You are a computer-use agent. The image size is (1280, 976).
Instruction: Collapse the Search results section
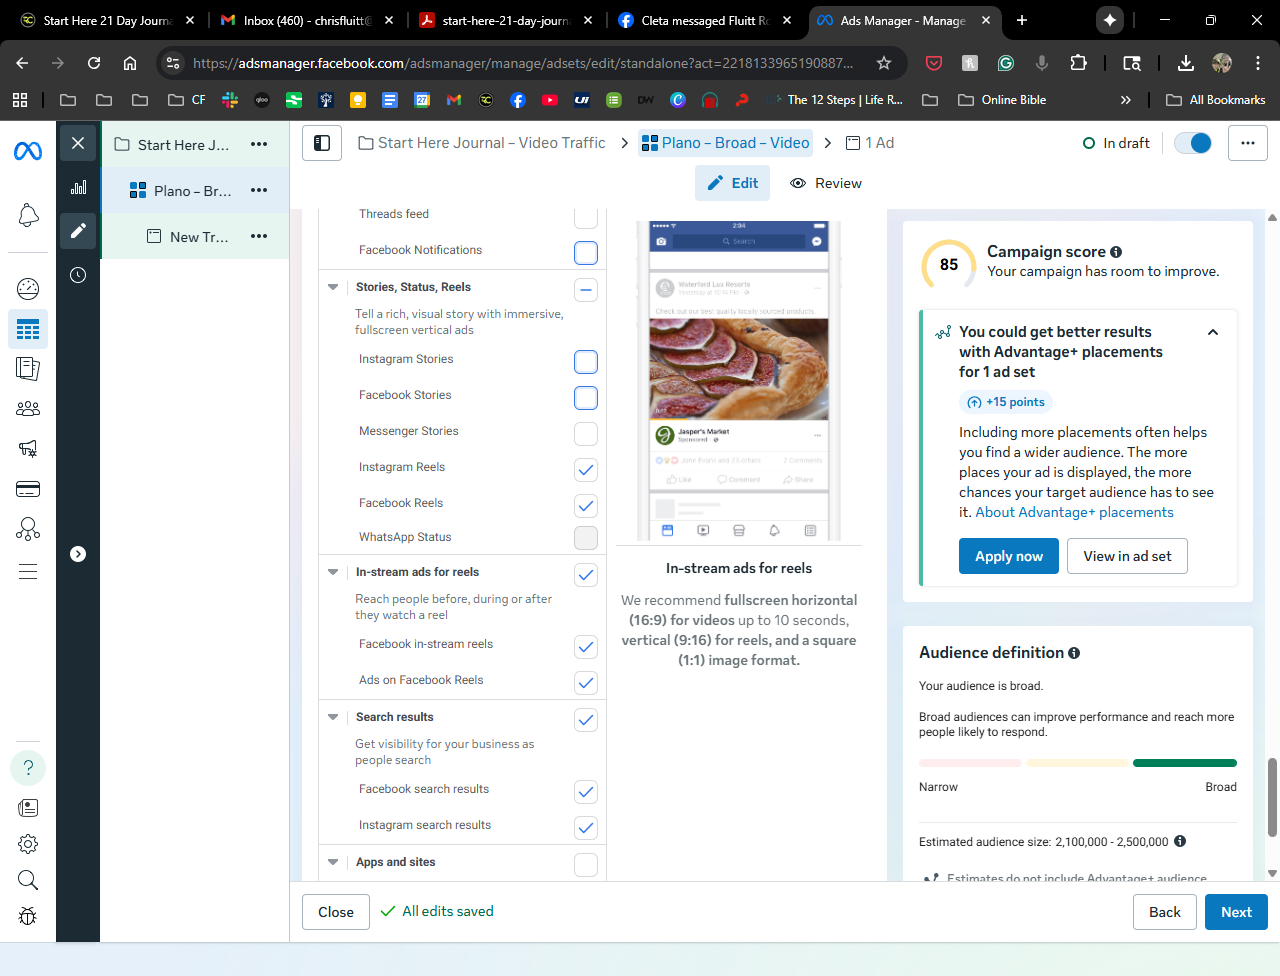333,717
